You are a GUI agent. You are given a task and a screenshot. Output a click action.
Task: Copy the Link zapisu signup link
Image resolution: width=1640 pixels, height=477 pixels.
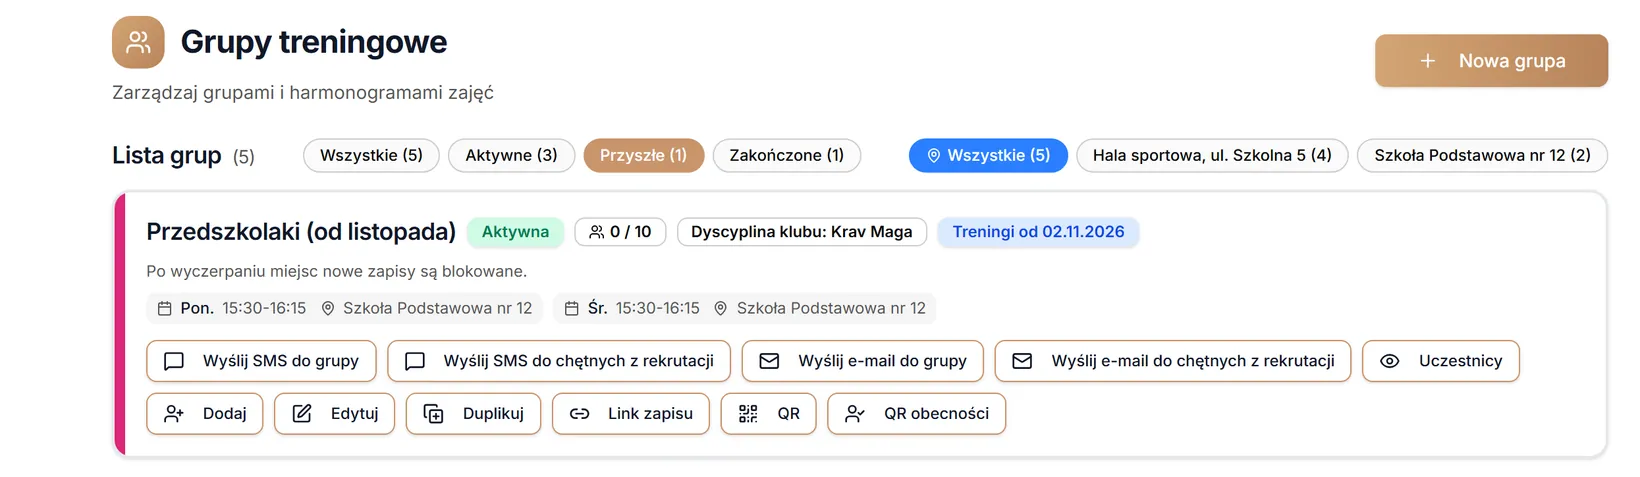pos(631,413)
